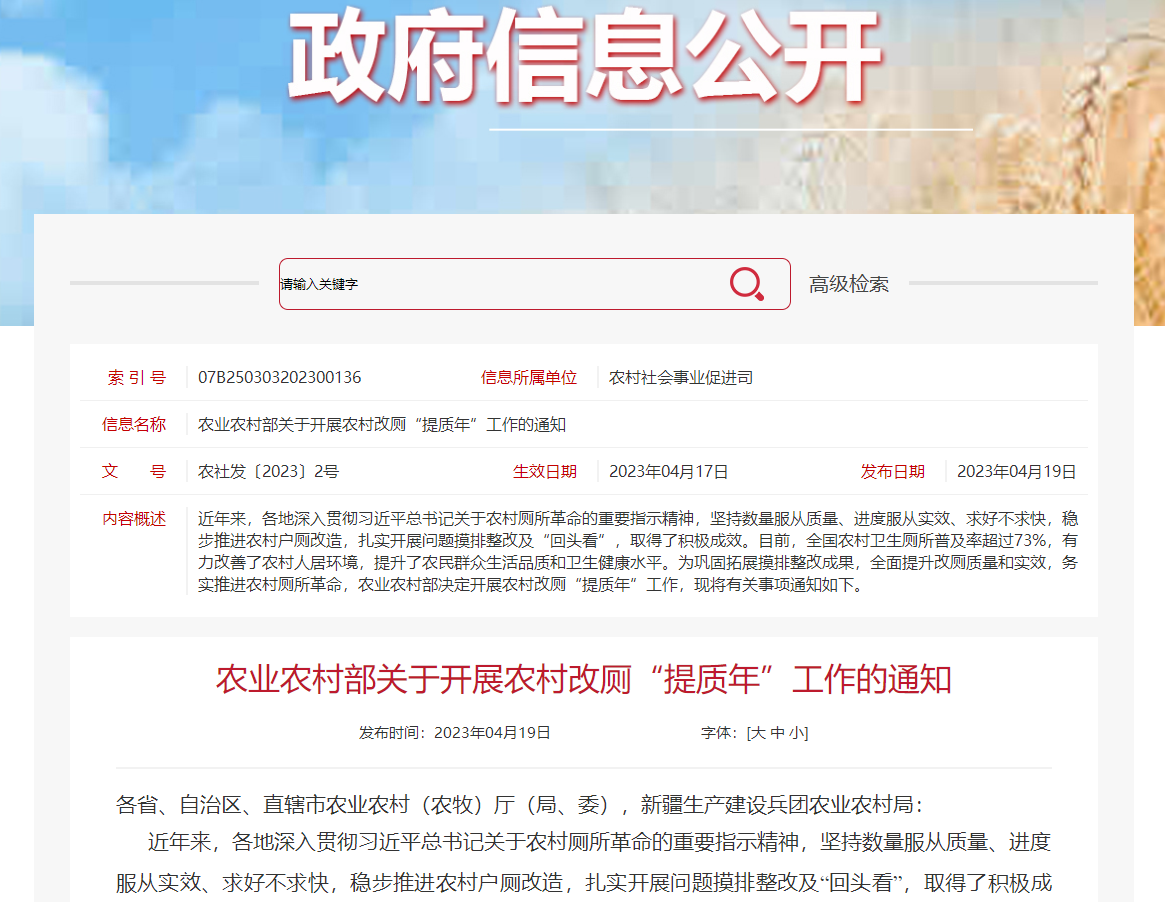Screen dimensions: 1165x902
Task: Click the salutation line starting 各省、自治区
Action: (520, 805)
